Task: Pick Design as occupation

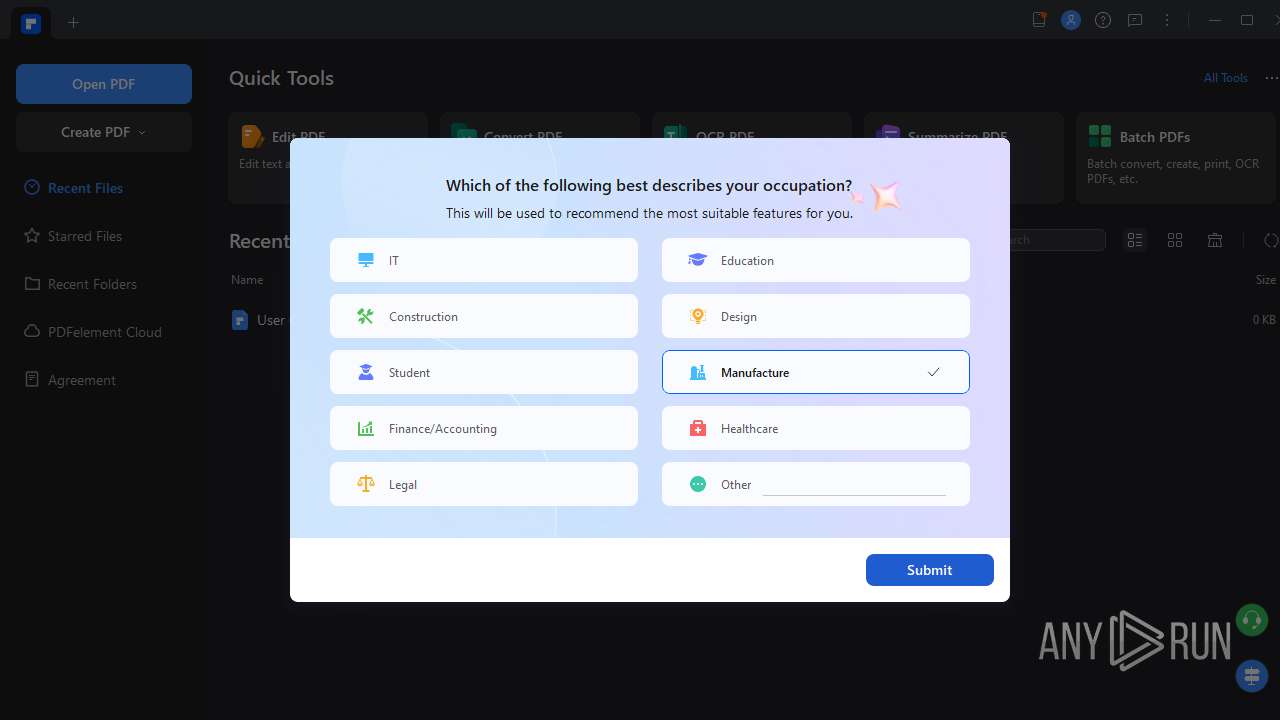Action: pos(816,316)
